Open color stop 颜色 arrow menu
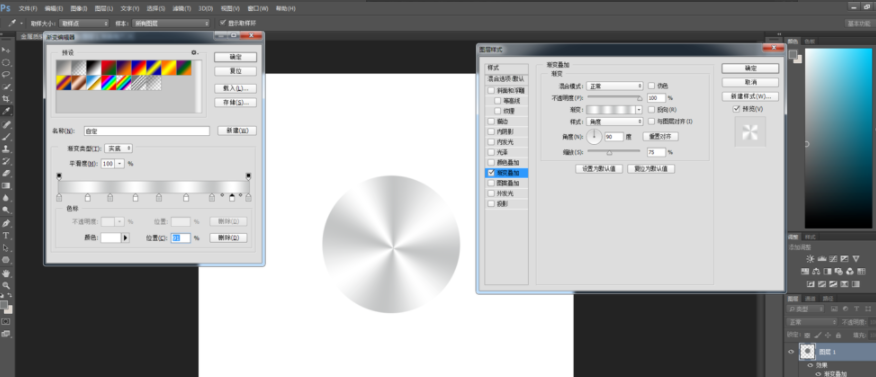Screen dimensions: 876x377 125,238
